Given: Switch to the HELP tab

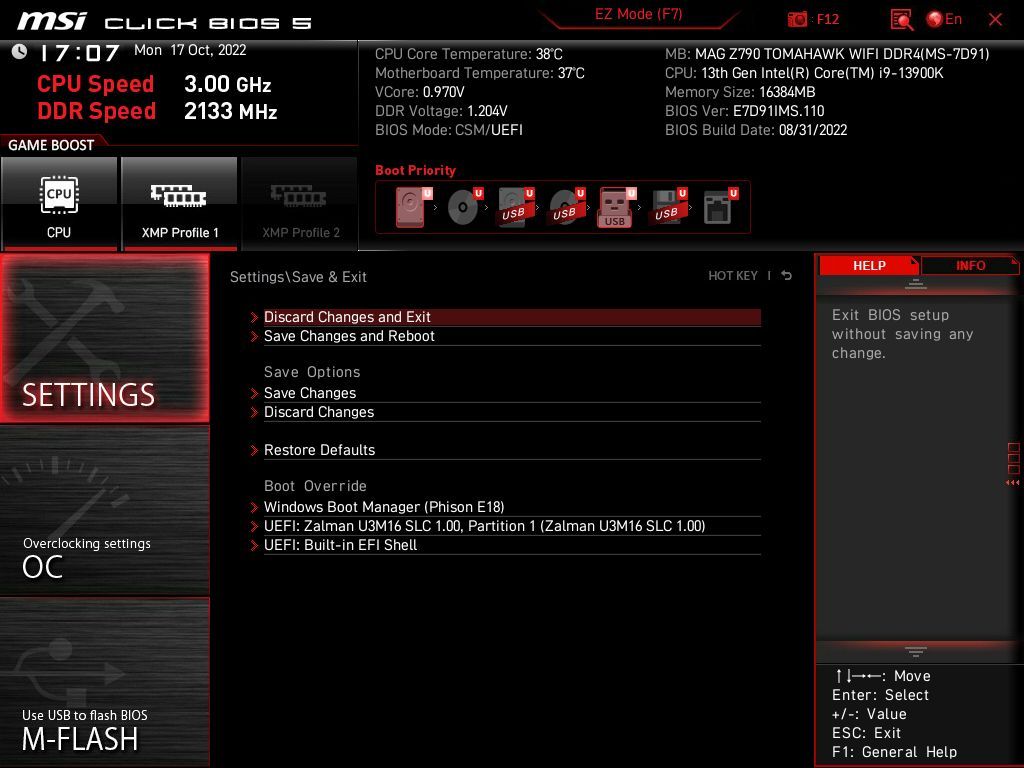Looking at the screenshot, I should point(869,265).
